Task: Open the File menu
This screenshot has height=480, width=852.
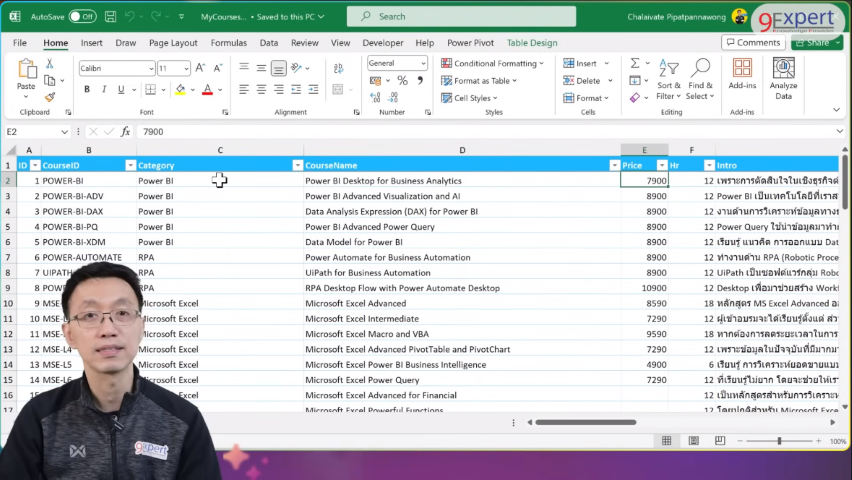Action: (x=20, y=42)
